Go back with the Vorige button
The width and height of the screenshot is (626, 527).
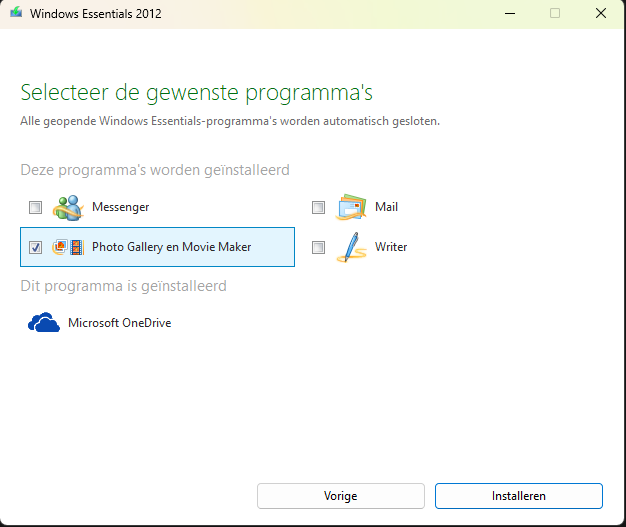pos(341,496)
